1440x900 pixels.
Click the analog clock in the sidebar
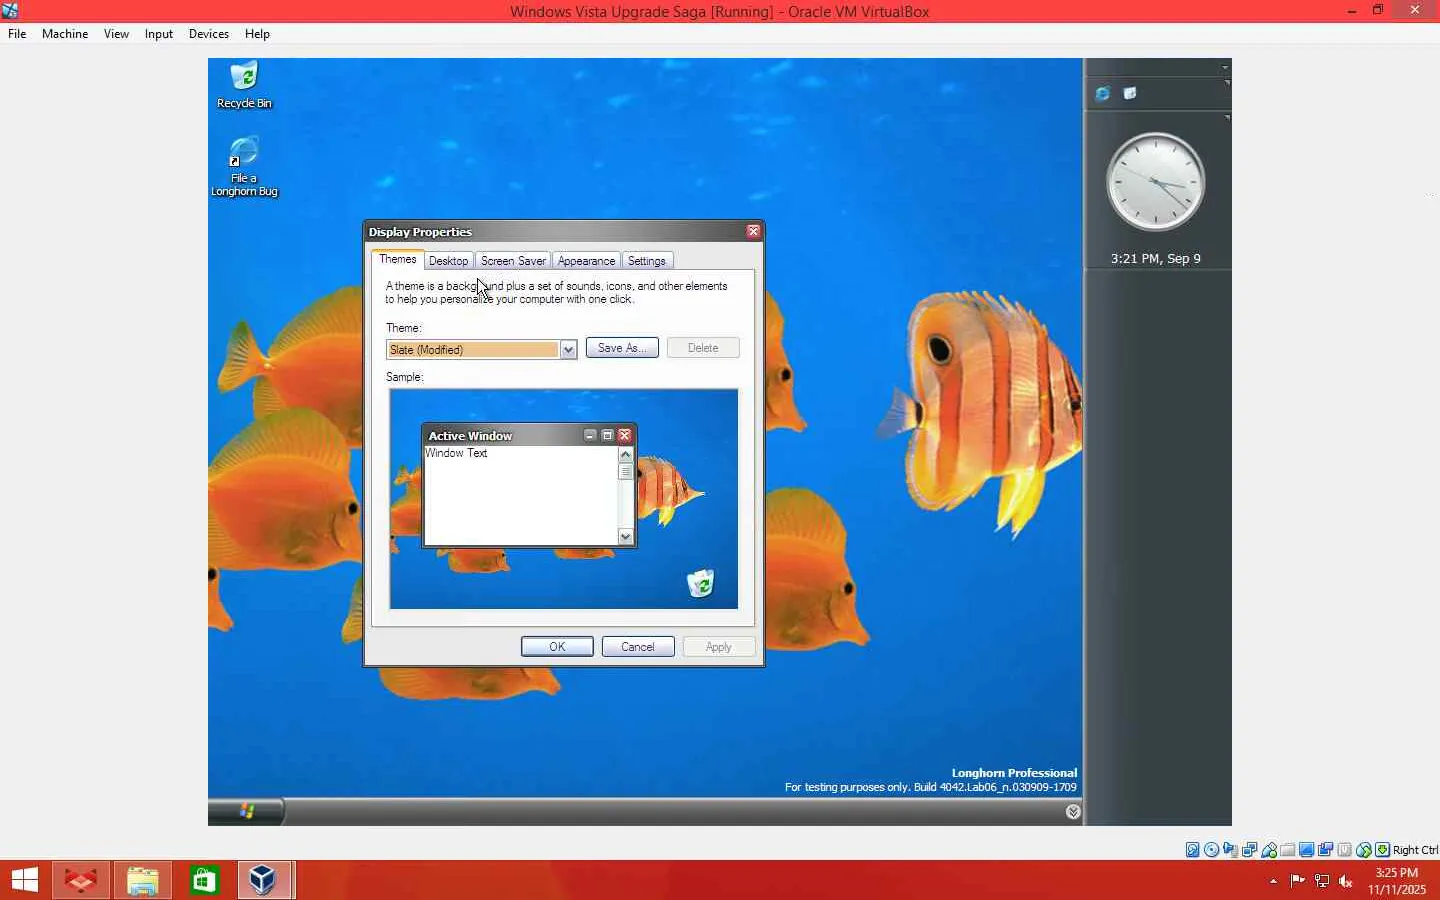click(x=1155, y=182)
